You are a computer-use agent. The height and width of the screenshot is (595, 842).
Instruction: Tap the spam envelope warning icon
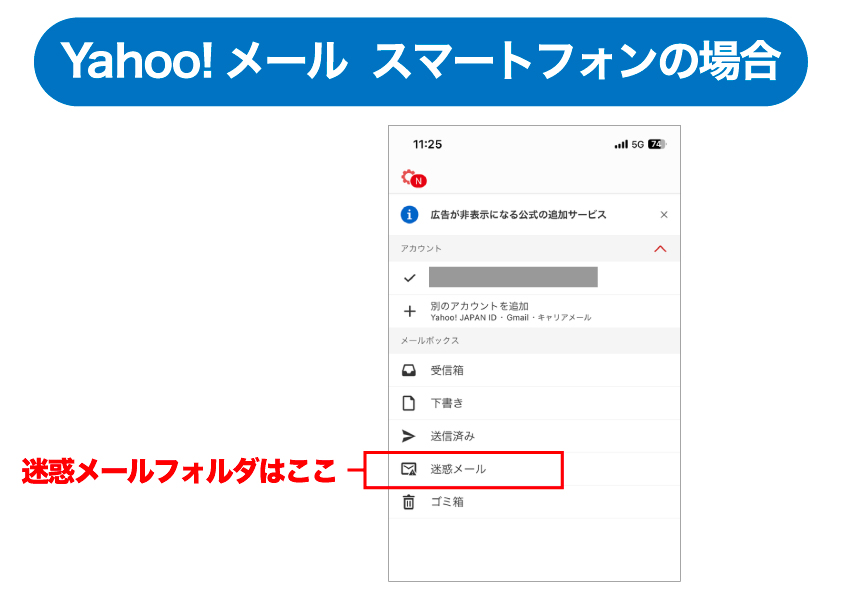(x=409, y=469)
